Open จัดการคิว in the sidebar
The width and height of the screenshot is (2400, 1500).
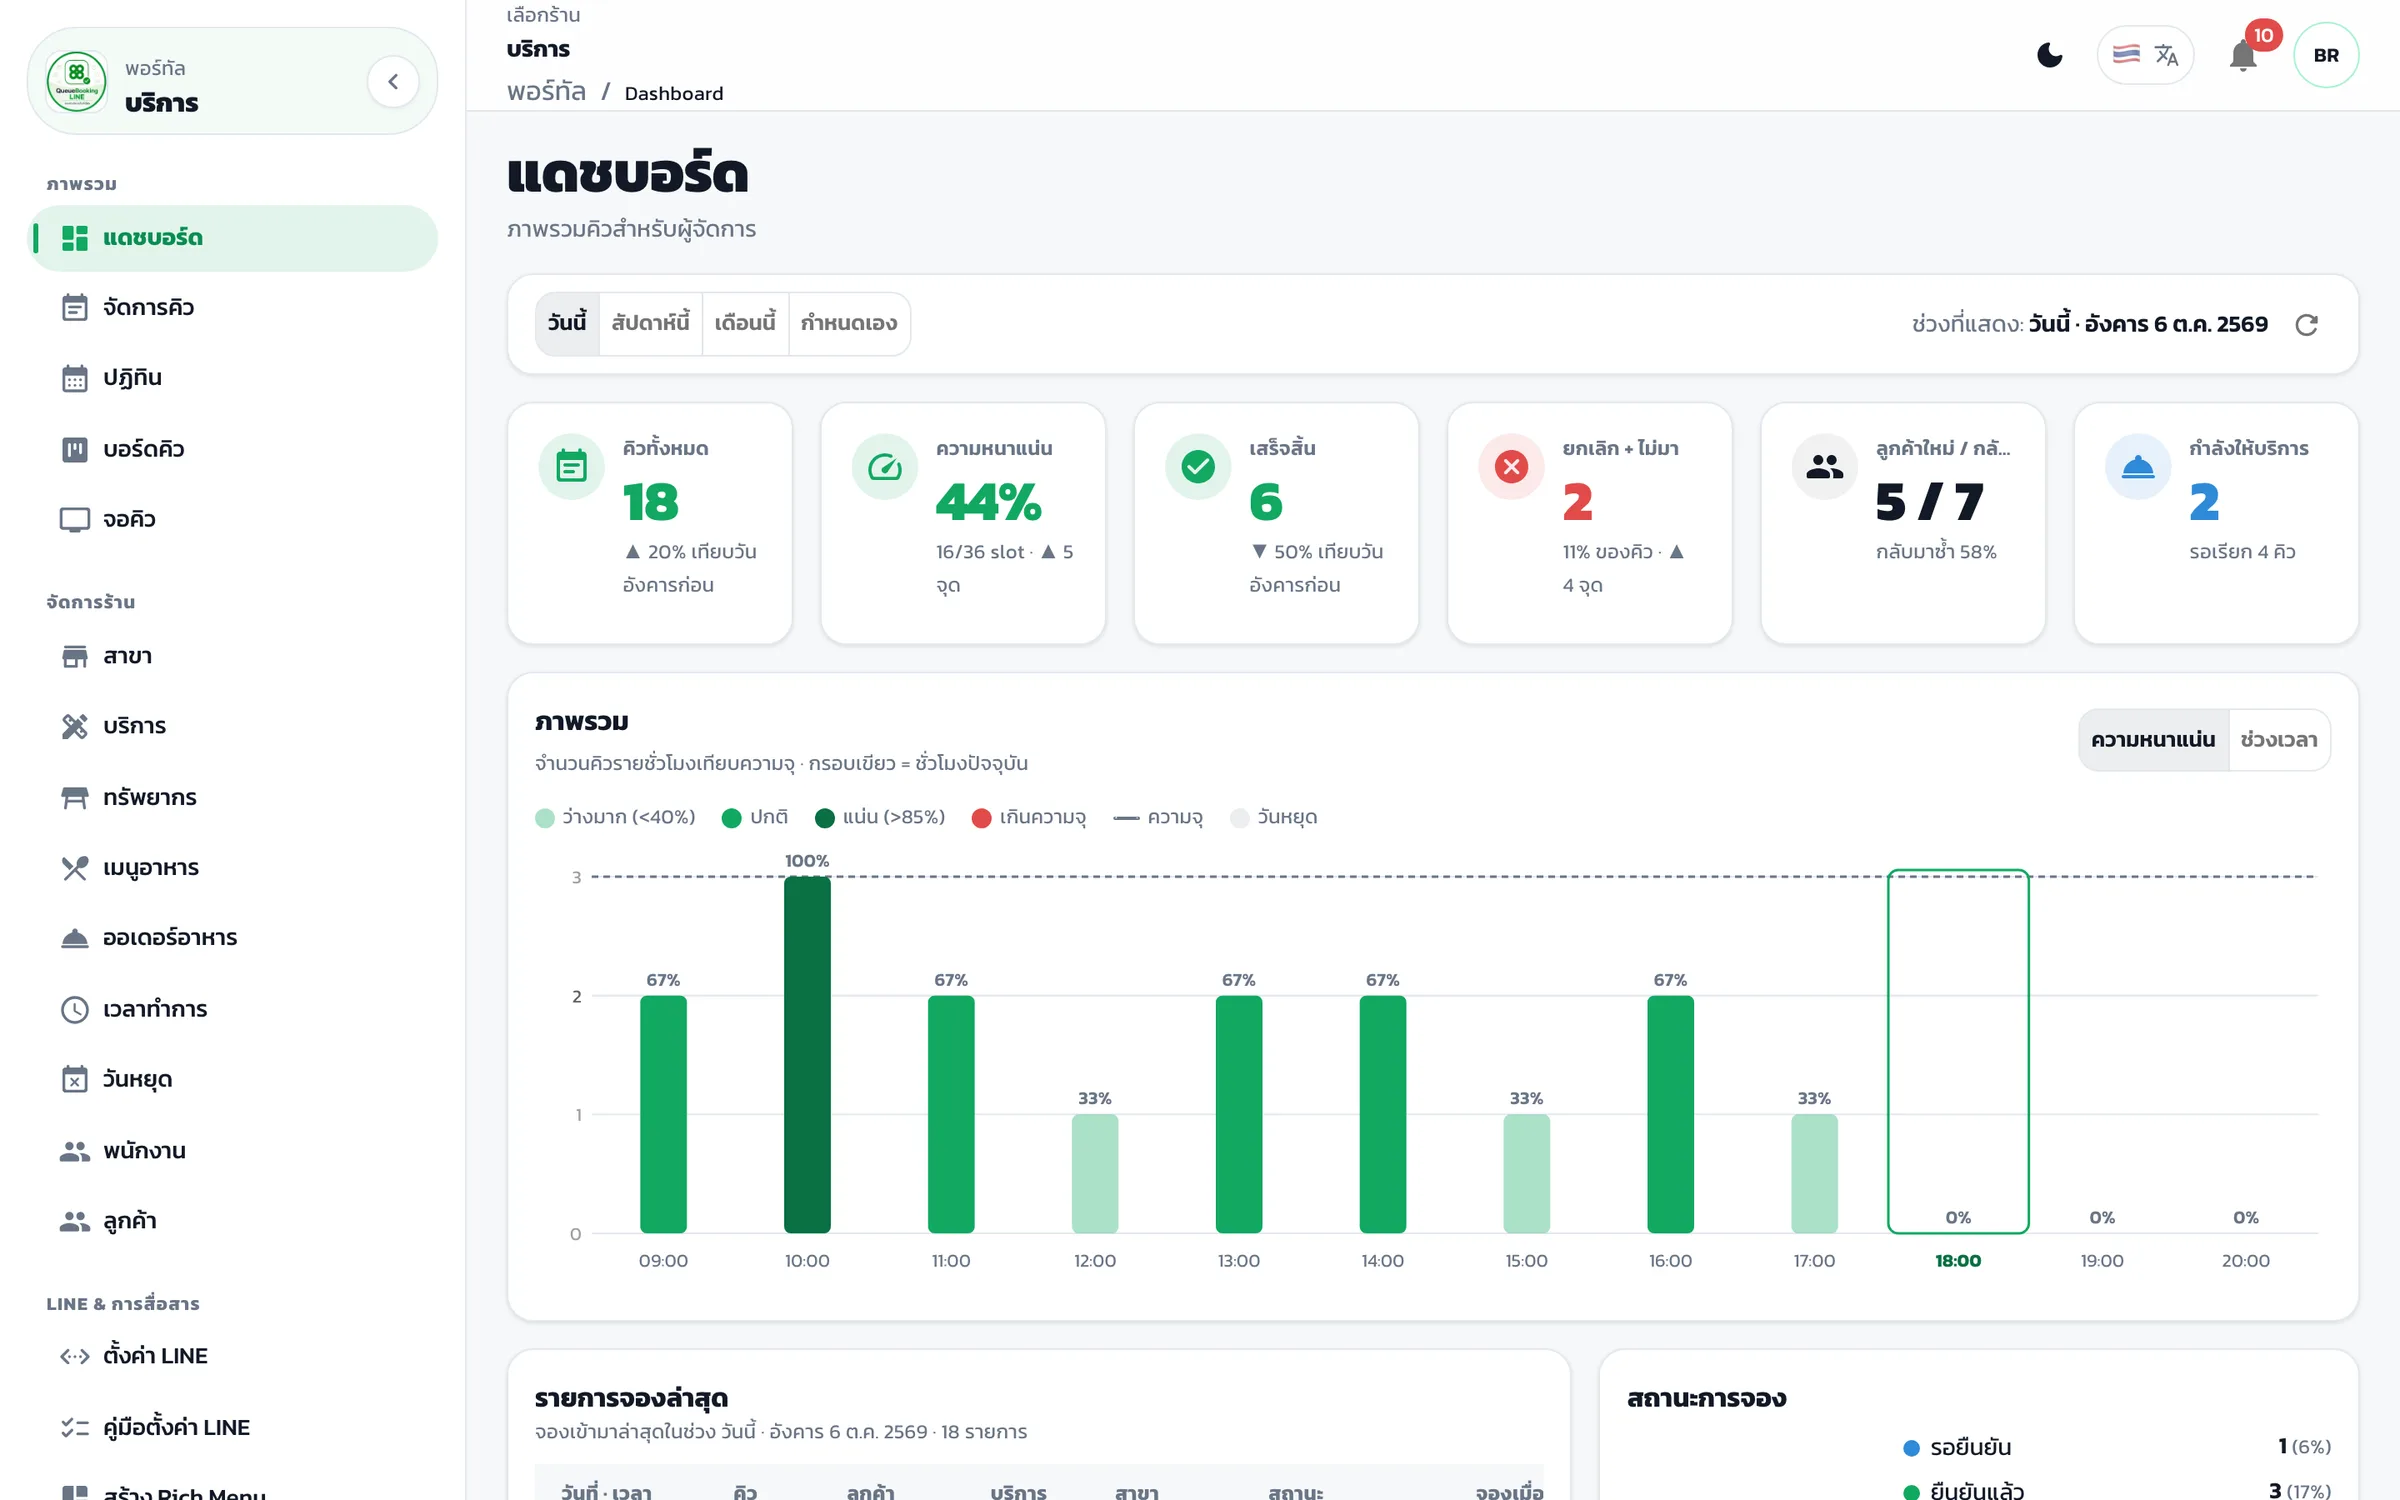[x=233, y=308]
